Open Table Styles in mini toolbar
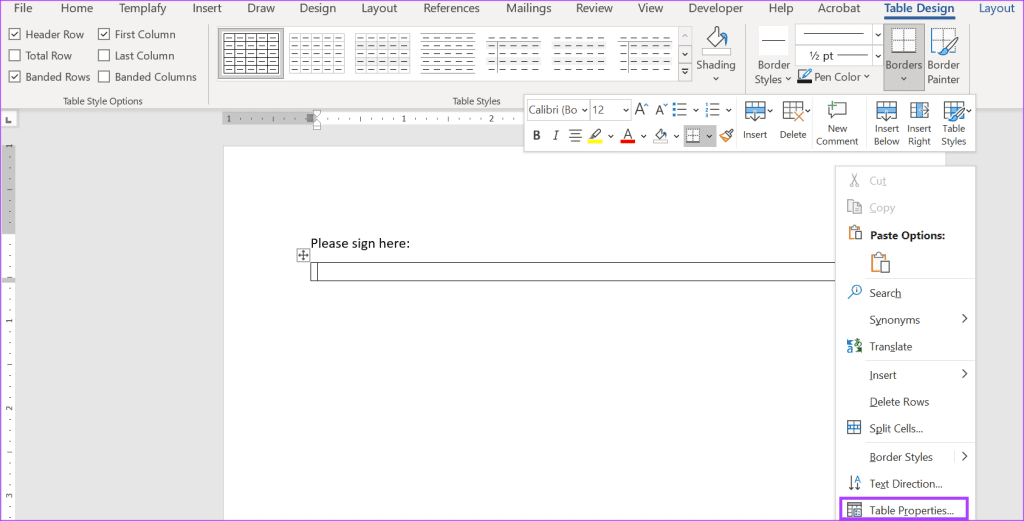This screenshot has height=521, width=1024. coord(954,123)
